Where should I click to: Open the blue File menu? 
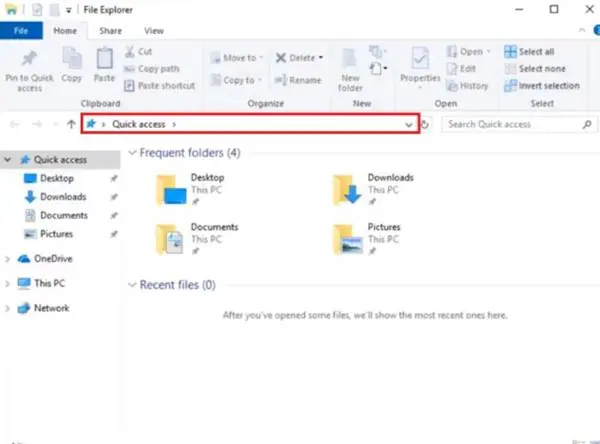[x=21, y=31]
